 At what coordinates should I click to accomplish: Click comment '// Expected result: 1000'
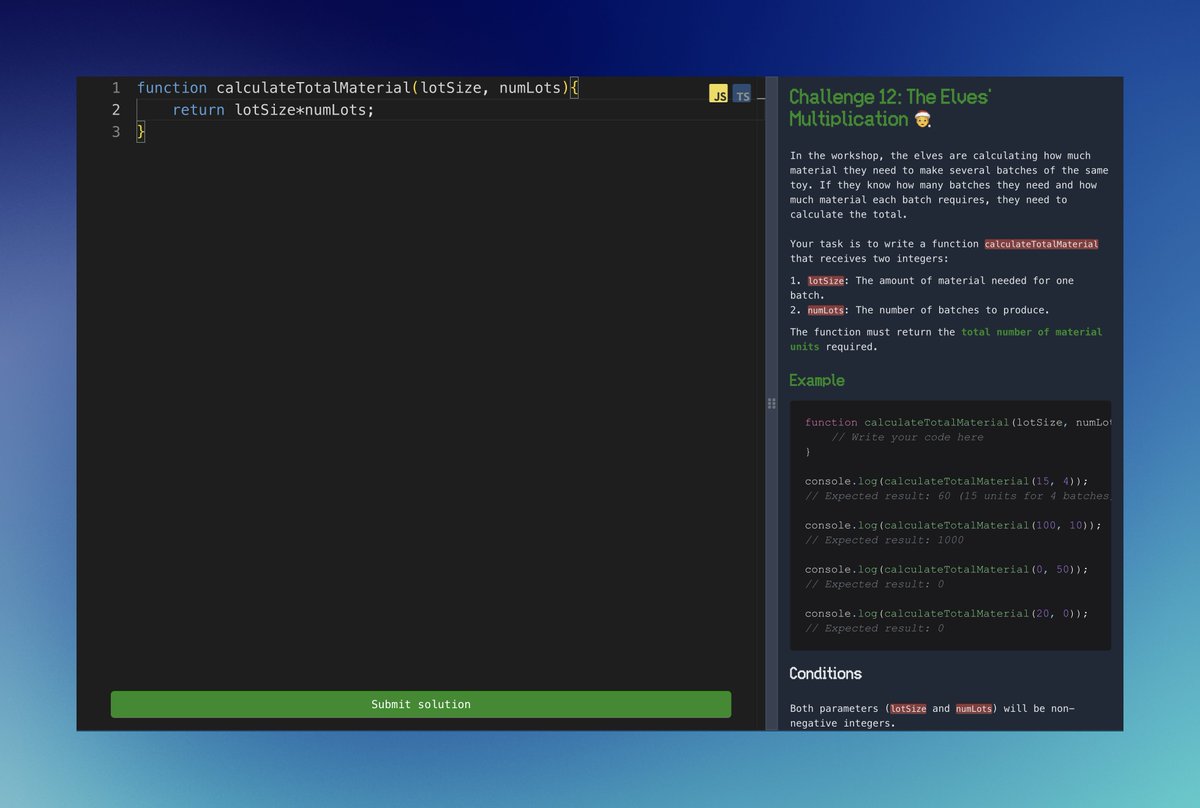point(884,540)
